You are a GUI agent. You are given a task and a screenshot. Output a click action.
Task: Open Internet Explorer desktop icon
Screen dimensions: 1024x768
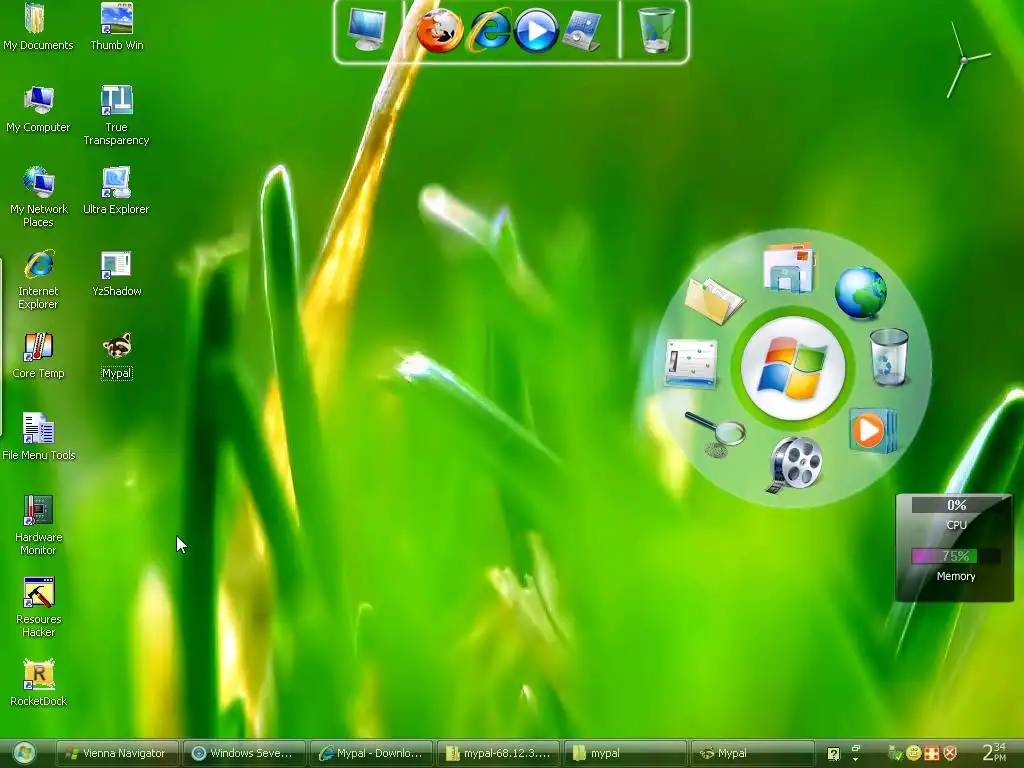tap(38, 280)
